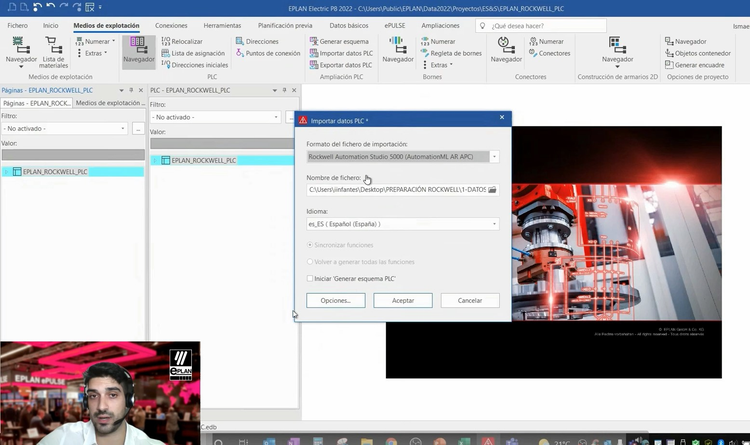Screen dimensions: 750x445
Task: Switch to Medios de explotación panel tab
Action: 110,103
